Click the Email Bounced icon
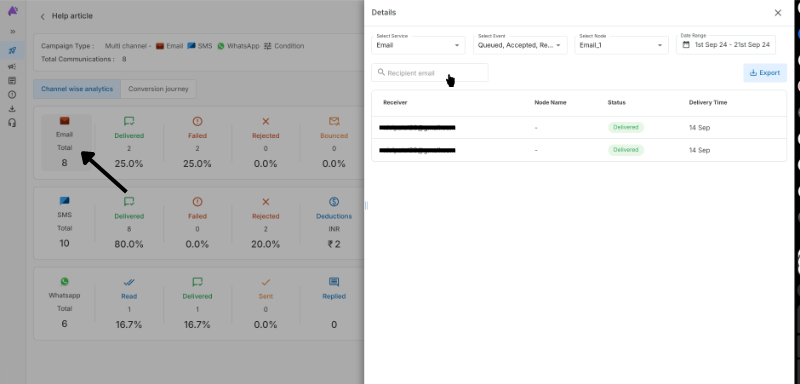The image size is (800, 384). click(334, 121)
